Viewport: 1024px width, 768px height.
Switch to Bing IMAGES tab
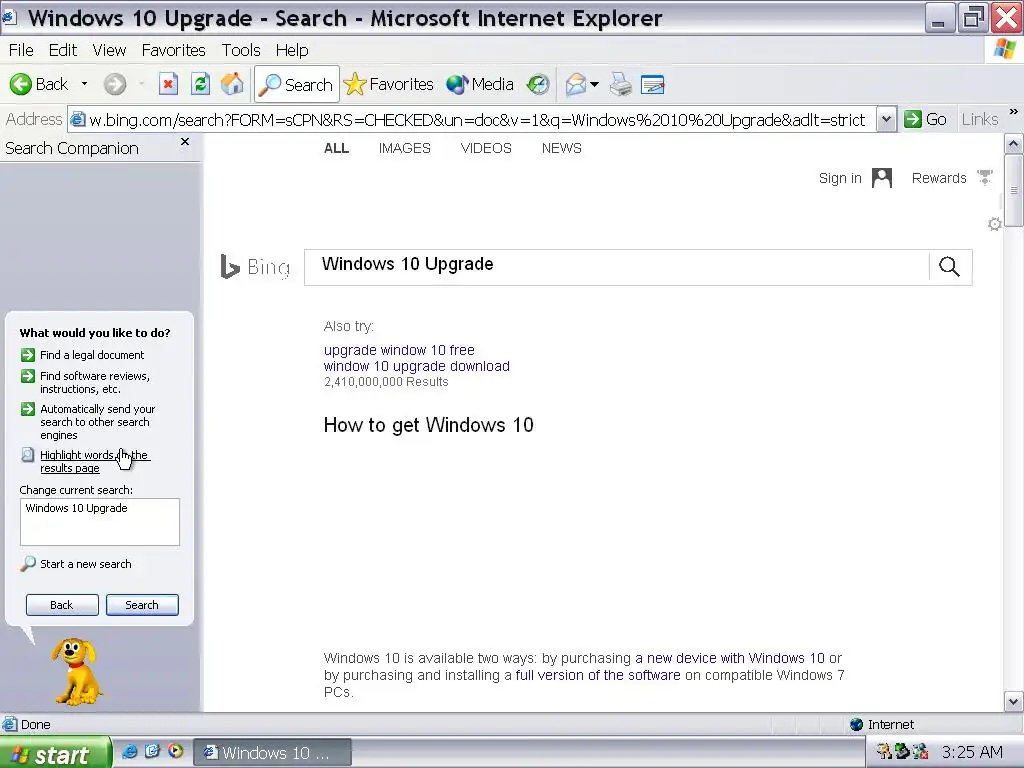[x=404, y=148]
